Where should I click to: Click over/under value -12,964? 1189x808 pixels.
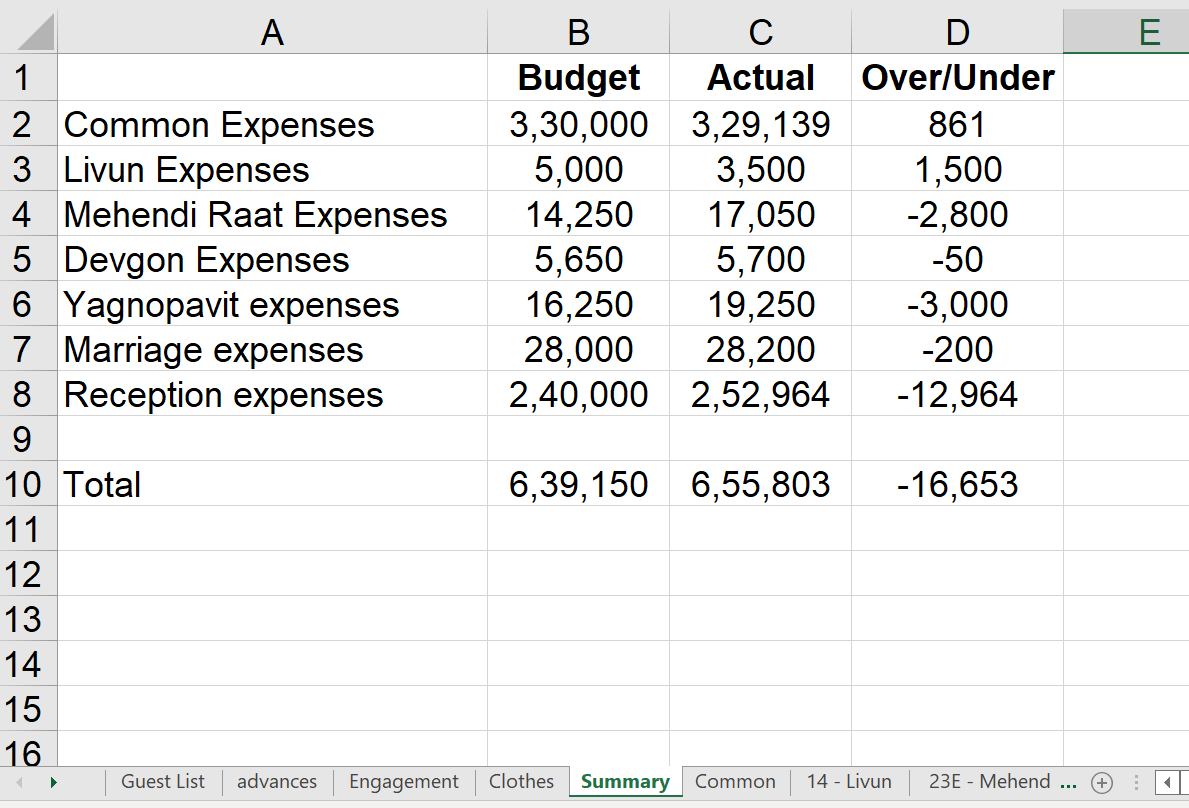tap(958, 393)
